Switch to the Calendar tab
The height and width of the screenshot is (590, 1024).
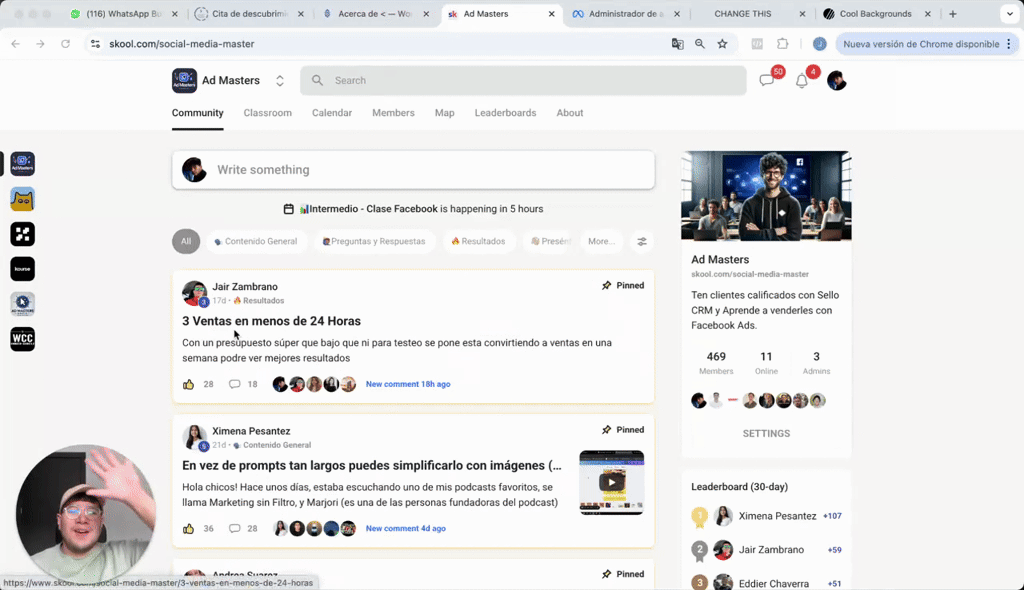pyautogui.click(x=332, y=113)
